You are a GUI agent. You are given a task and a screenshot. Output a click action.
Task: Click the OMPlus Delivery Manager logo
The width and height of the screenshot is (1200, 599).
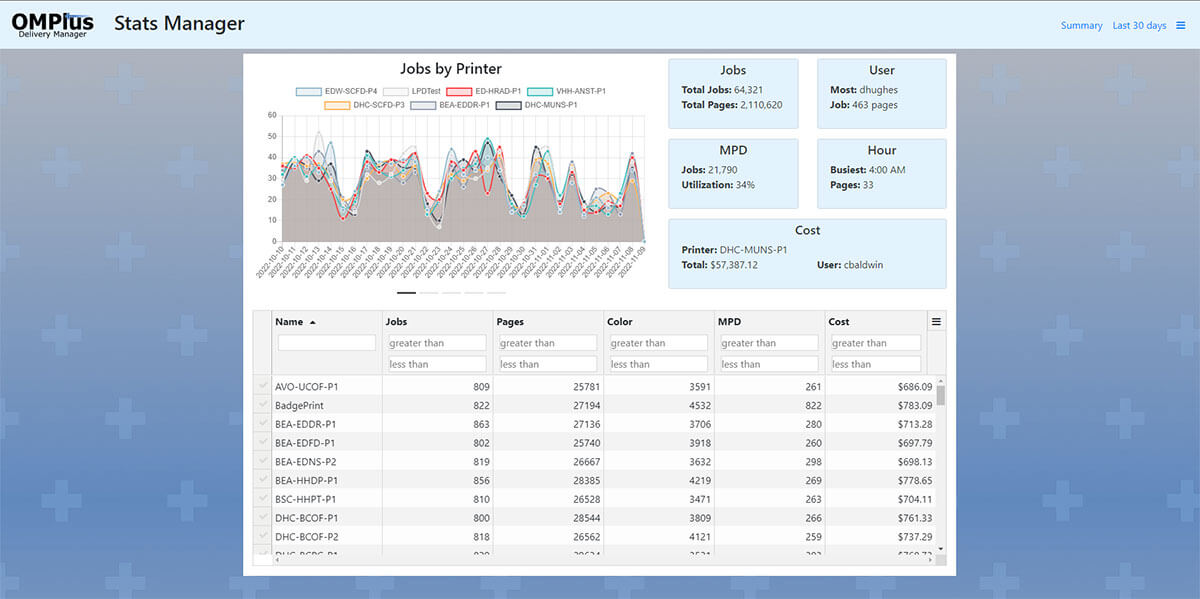[x=54, y=25]
